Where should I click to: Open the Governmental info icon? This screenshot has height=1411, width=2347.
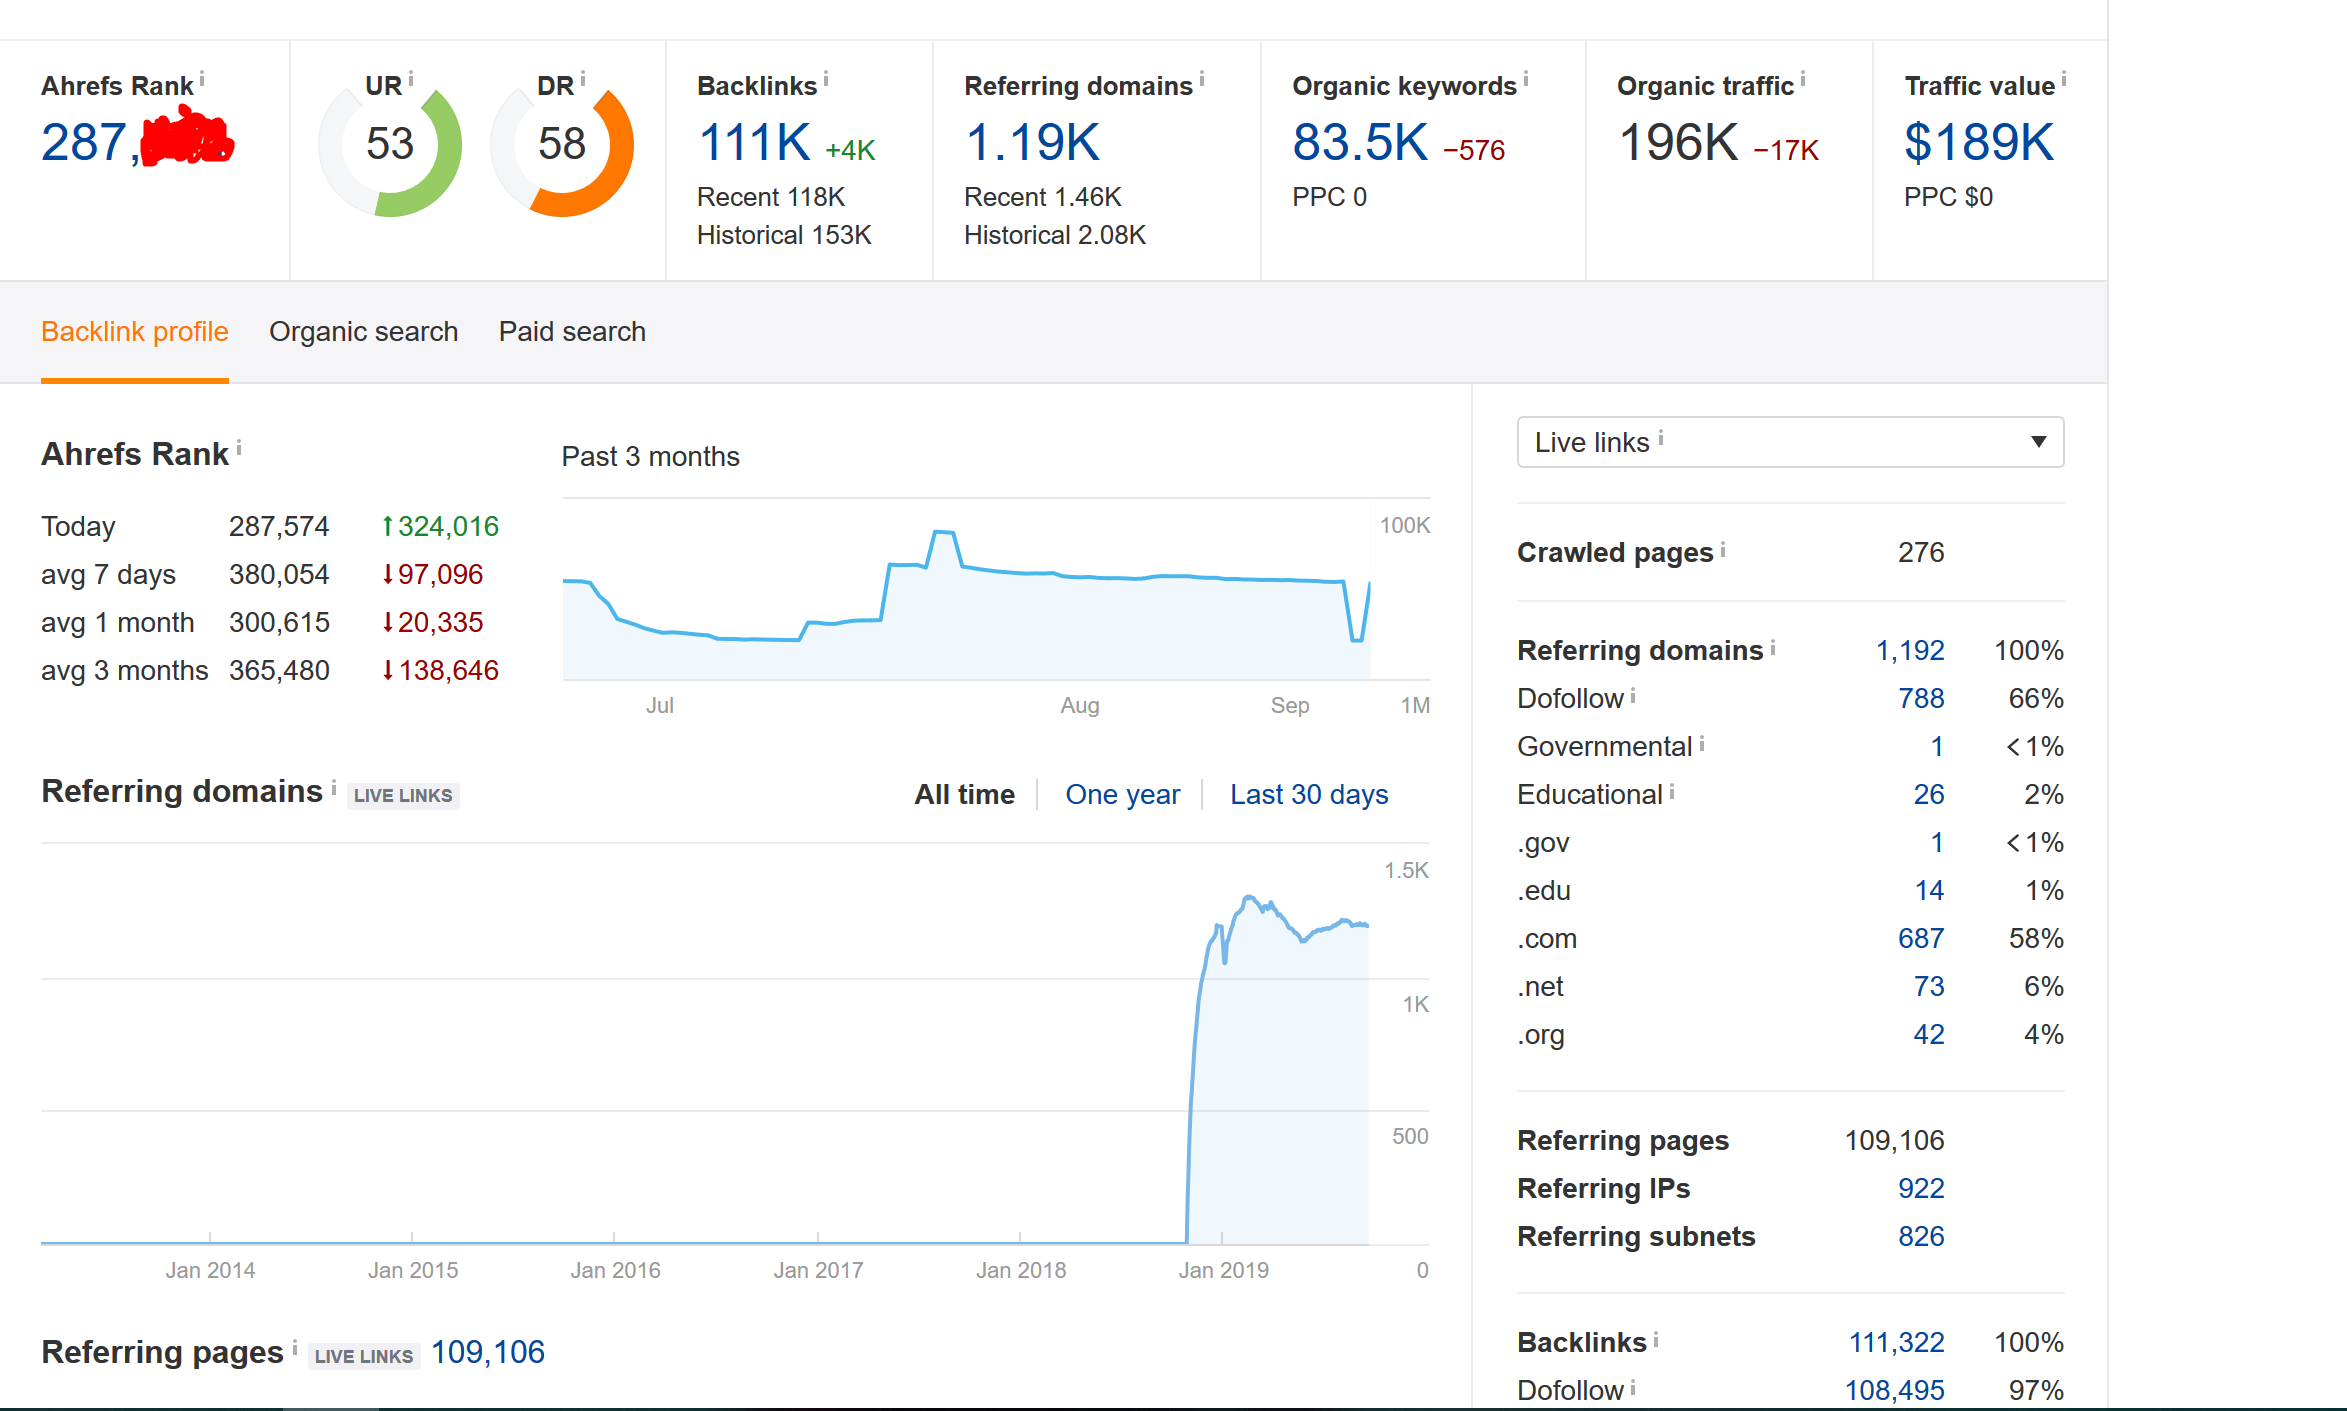coord(1702,743)
